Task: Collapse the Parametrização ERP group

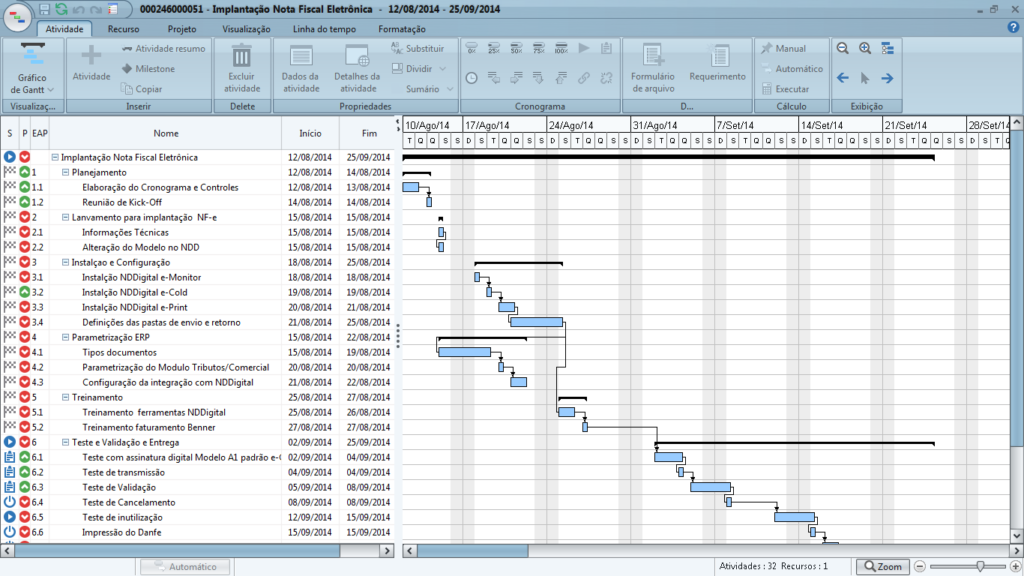Action: click(65, 337)
